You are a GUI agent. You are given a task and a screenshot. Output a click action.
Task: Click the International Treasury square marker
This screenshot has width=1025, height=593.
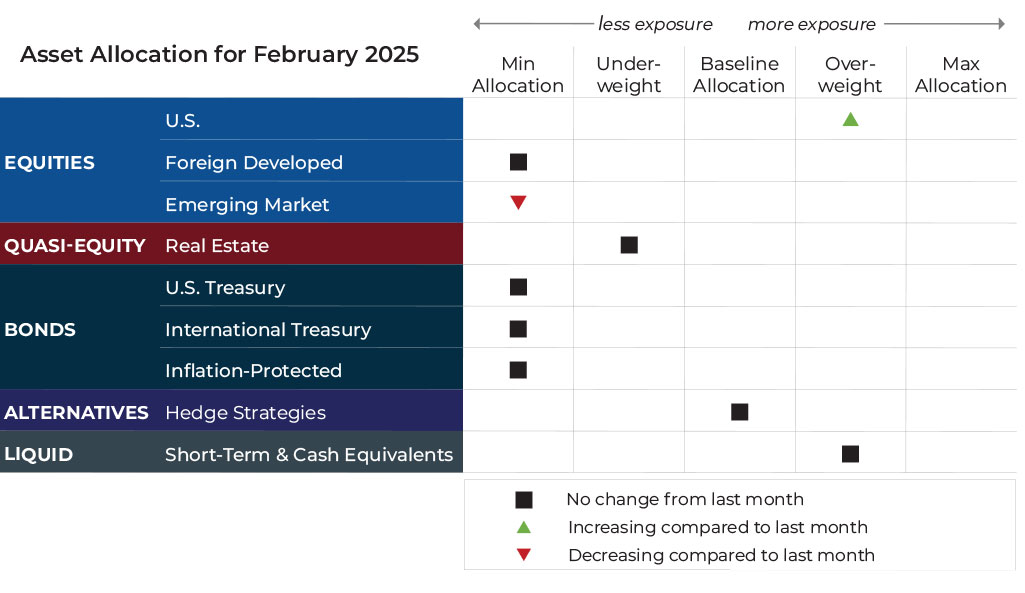[518, 329]
